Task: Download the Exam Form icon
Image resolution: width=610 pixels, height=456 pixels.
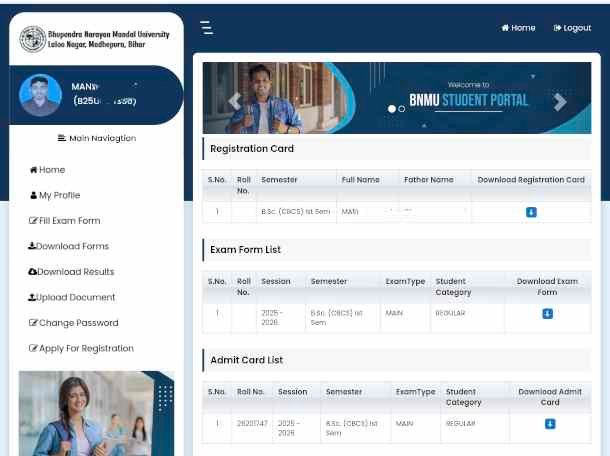Action: 547,314
